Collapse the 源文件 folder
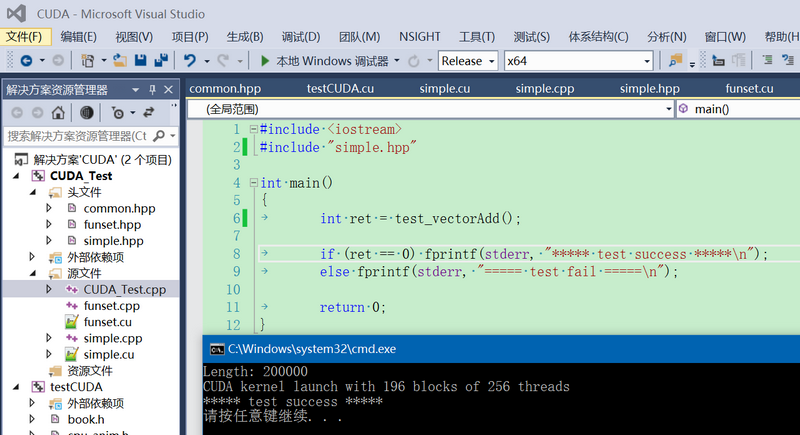Screen dimensions: 800x435 [x=33, y=273]
